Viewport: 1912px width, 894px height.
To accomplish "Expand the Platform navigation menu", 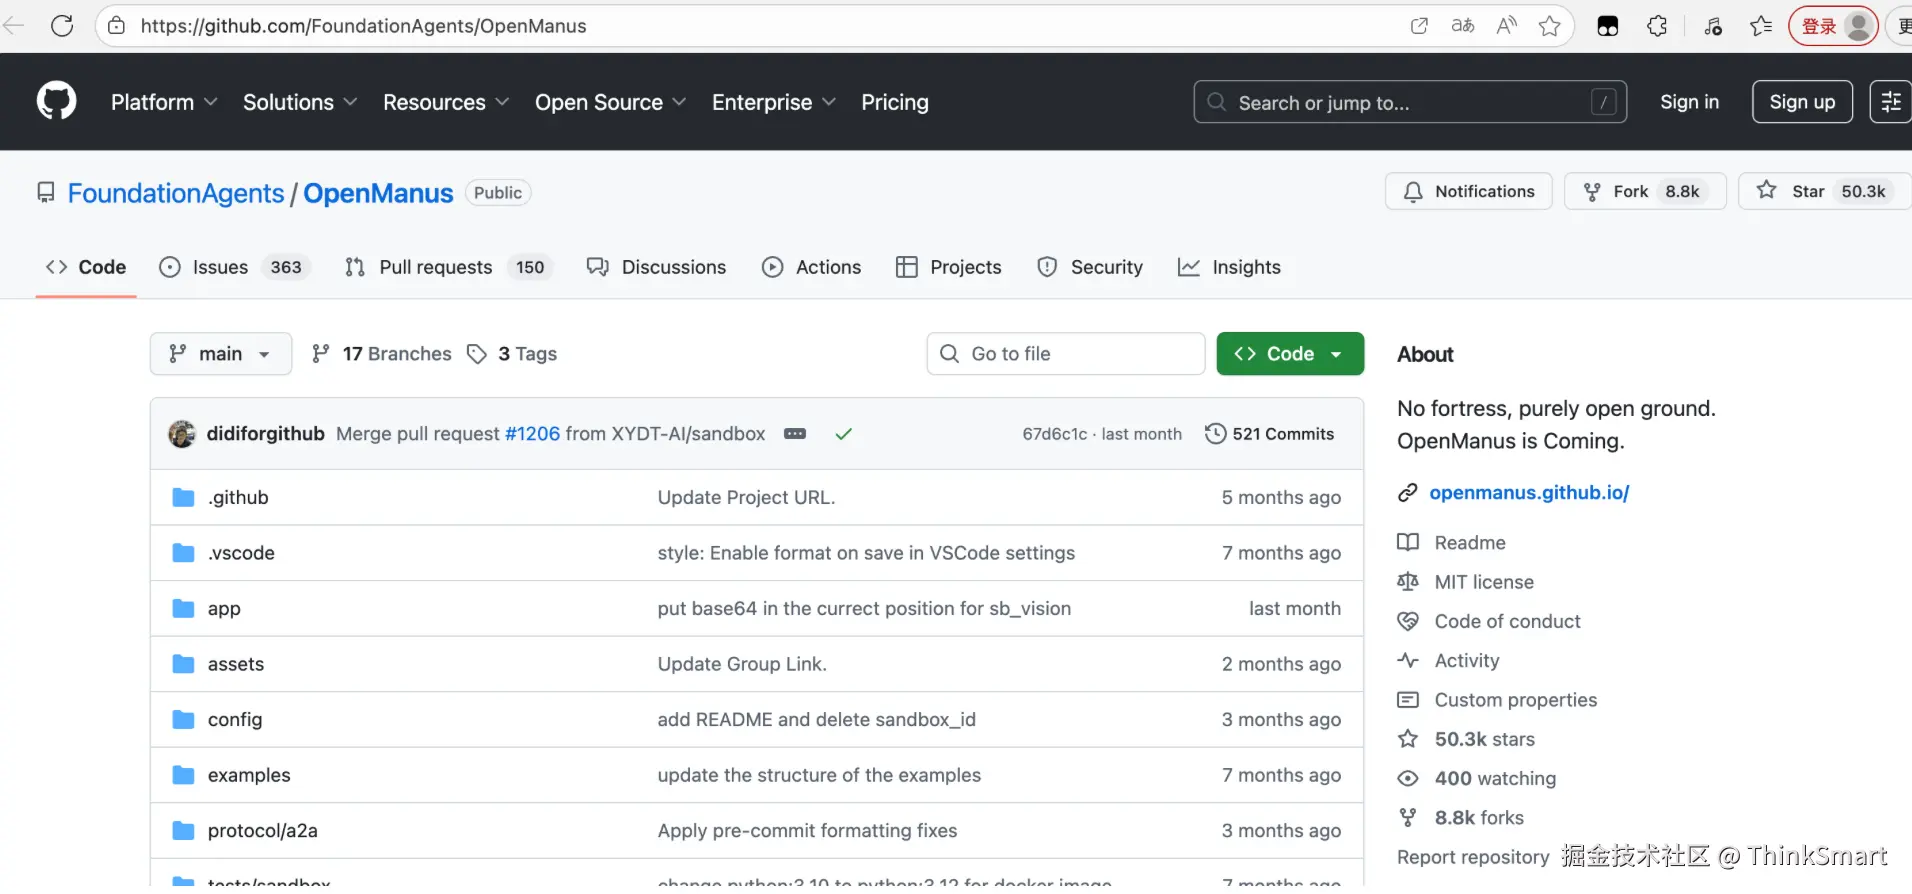I will coord(164,102).
